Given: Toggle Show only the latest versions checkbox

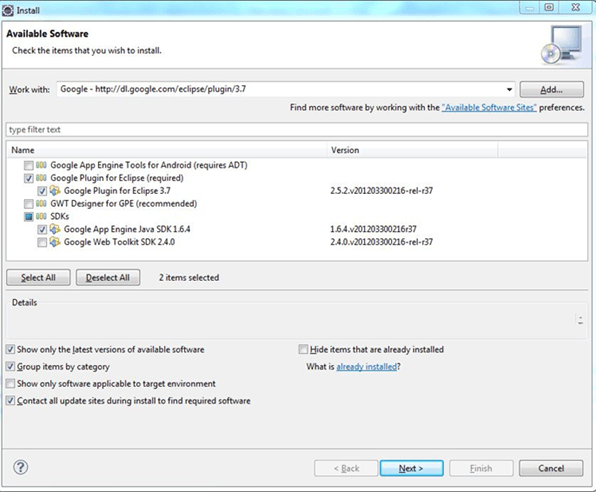Looking at the screenshot, I should pos(11,349).
